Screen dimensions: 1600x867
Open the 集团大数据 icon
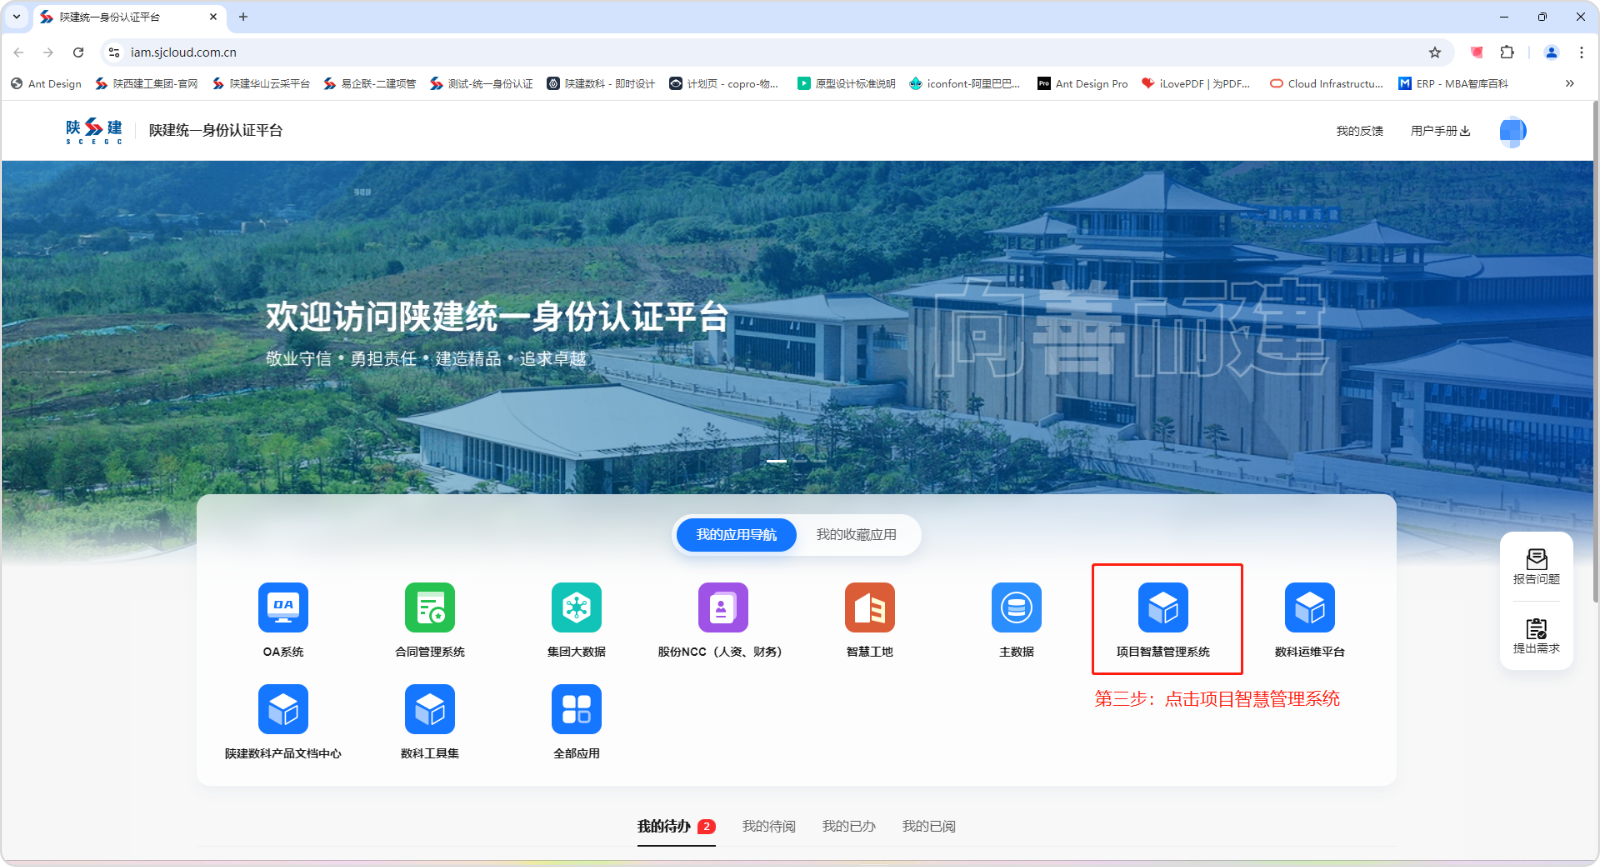pos(576,608)
